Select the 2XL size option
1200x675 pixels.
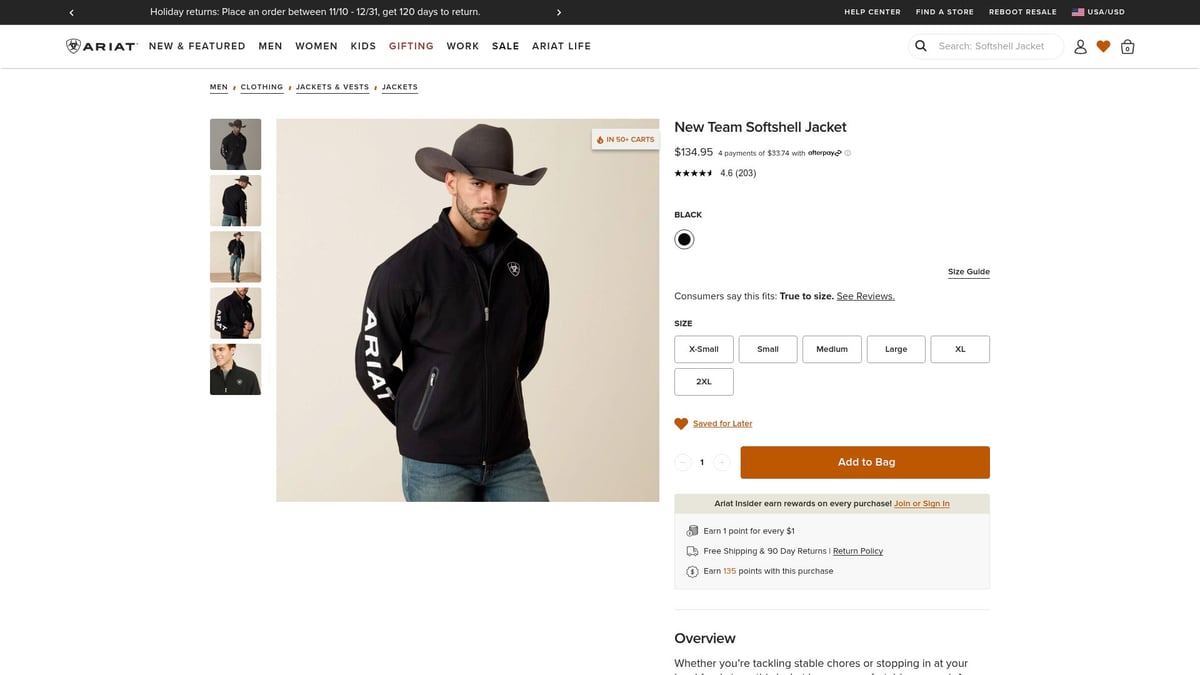703,381
